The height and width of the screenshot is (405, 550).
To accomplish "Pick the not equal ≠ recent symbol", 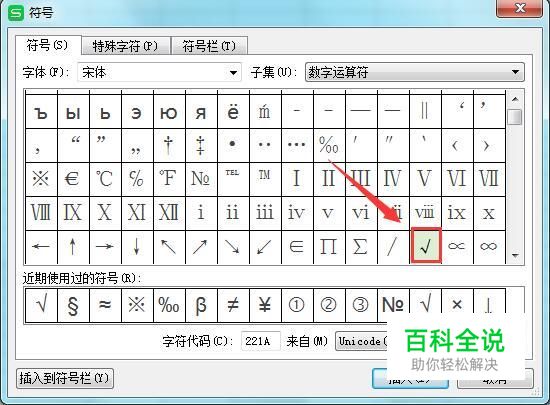I will coord(233,305).
